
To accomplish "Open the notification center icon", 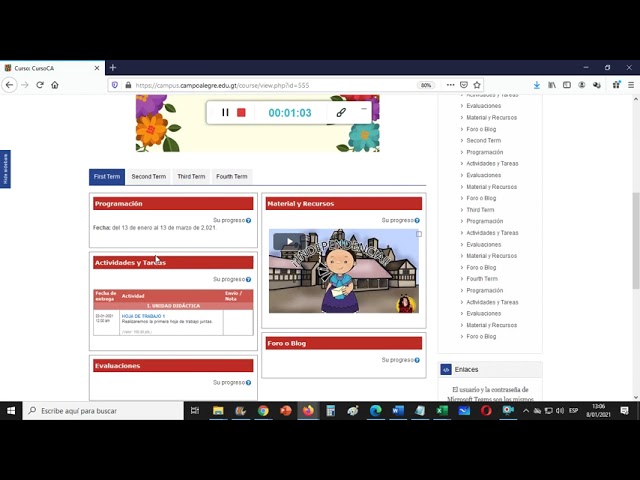I will click(x=624, y=411).
